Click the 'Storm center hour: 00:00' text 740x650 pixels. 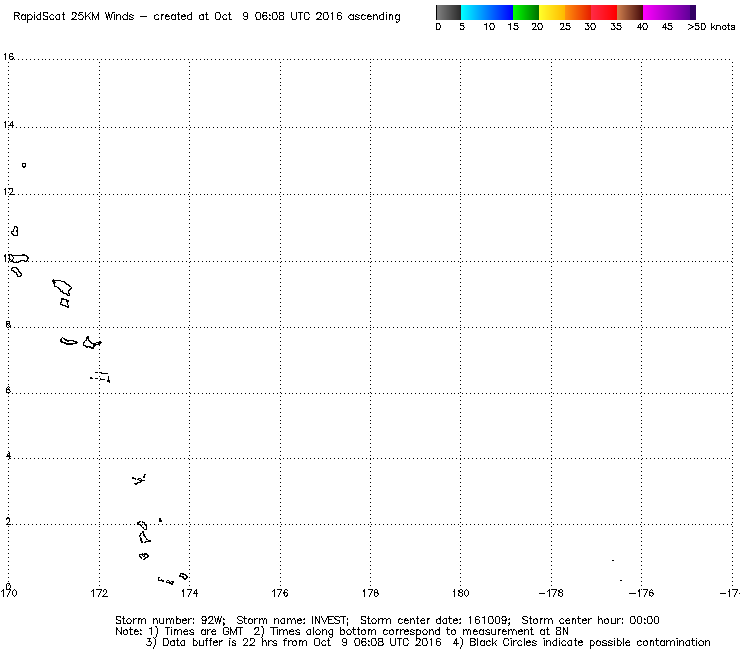(590, 620)
